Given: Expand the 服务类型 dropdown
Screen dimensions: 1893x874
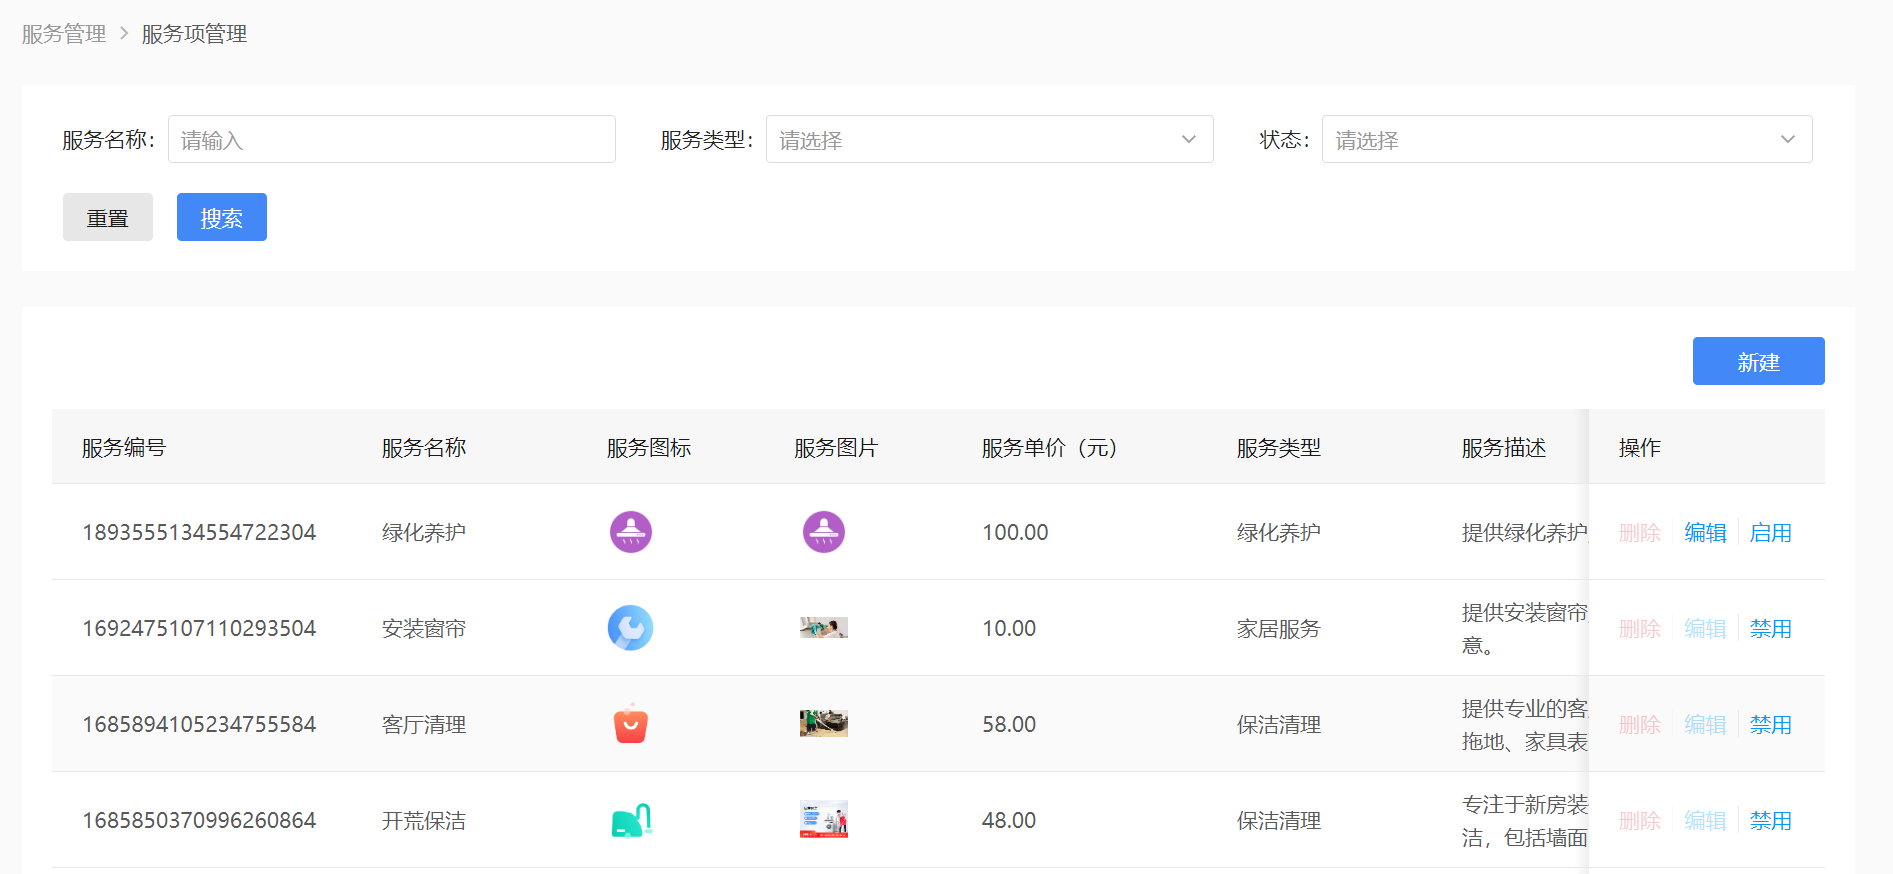Looking at the screenshot, I should (x=989, y=140).
